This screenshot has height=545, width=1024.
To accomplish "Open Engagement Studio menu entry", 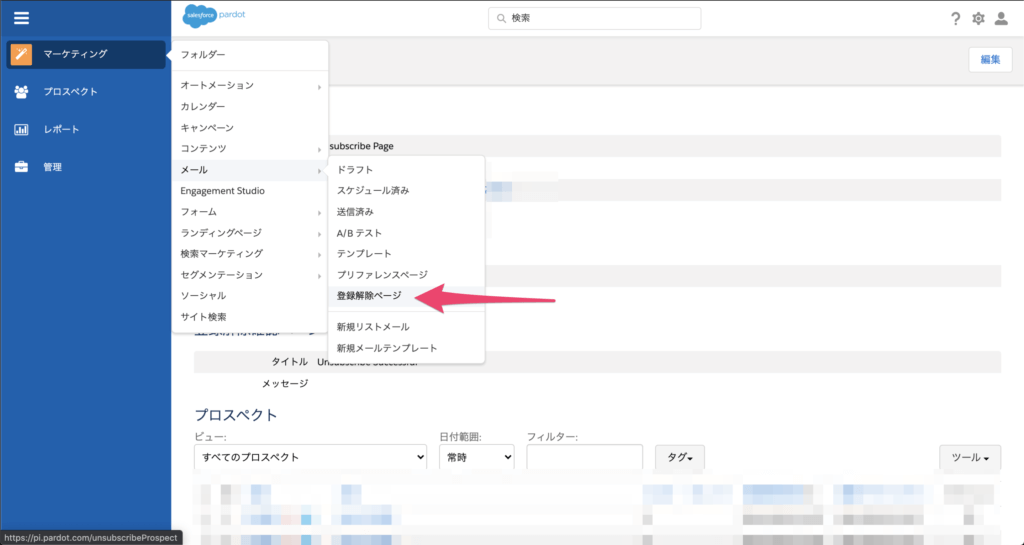I will point(249,191).
